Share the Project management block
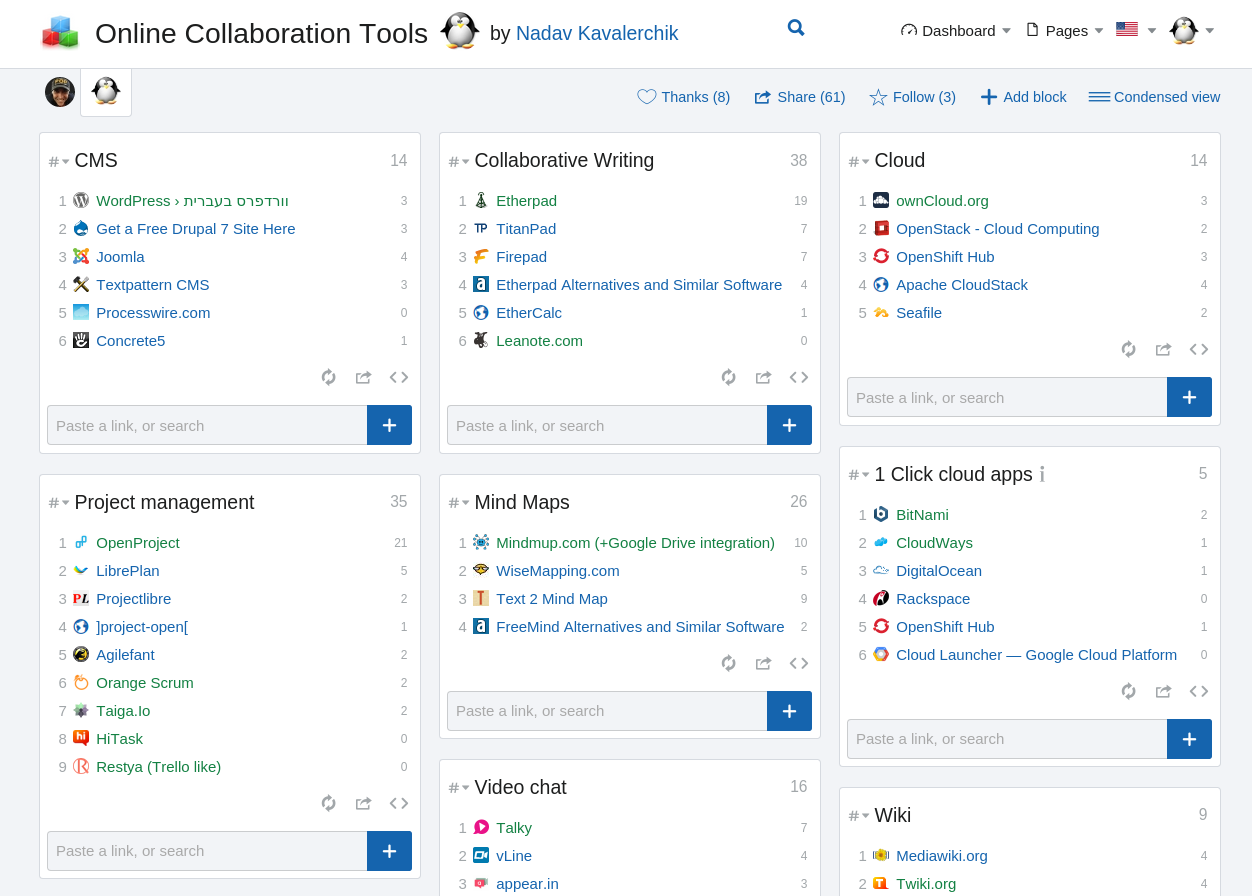1252x896 pixels. point(364,803)
